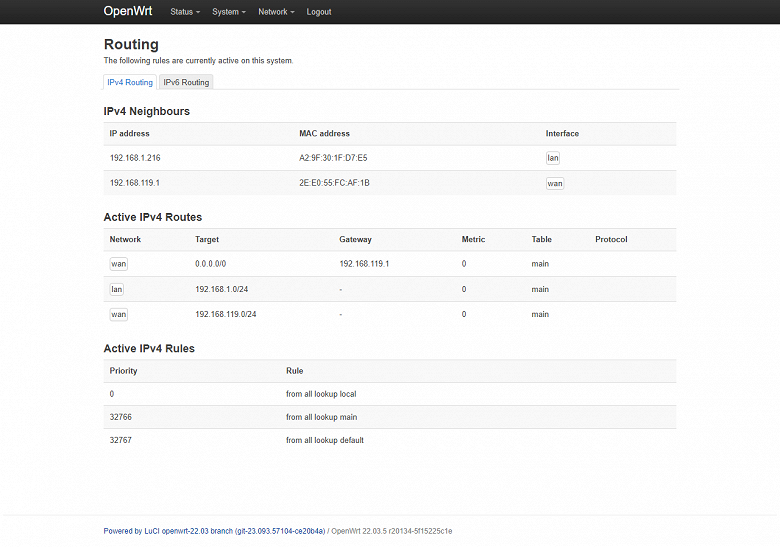Click lan badge on the 192.168.1.0/24 route
Image resolution: width=780 pixels, height=547 pixels.
(x=117, y=289)
